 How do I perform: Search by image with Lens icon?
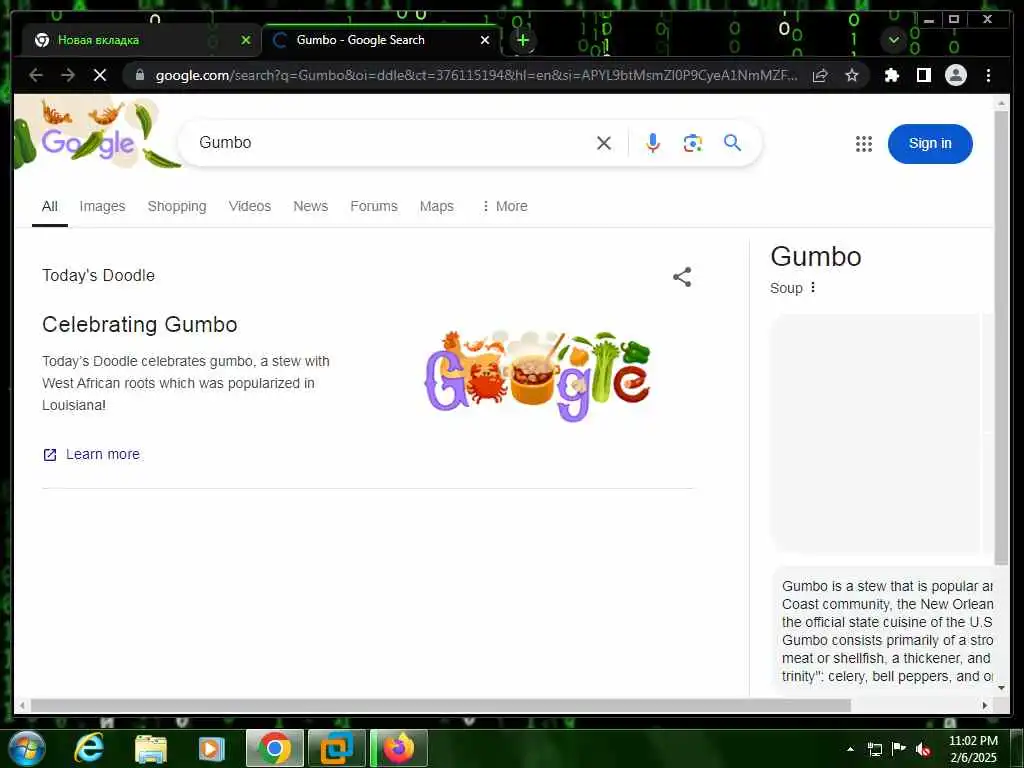(x=692, y=143)
